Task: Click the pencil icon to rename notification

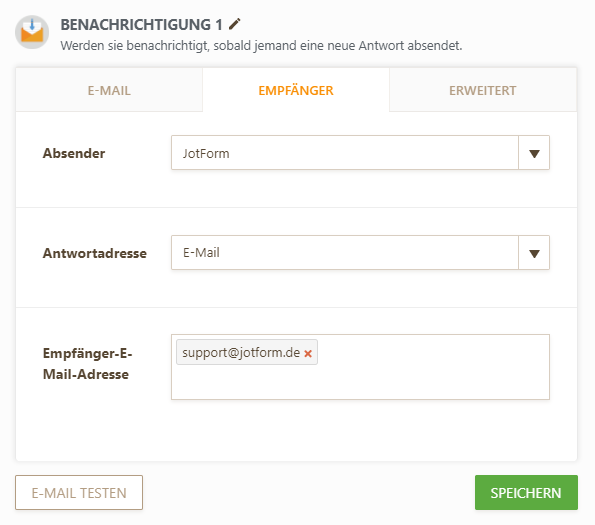Action: tap(235, 24)
